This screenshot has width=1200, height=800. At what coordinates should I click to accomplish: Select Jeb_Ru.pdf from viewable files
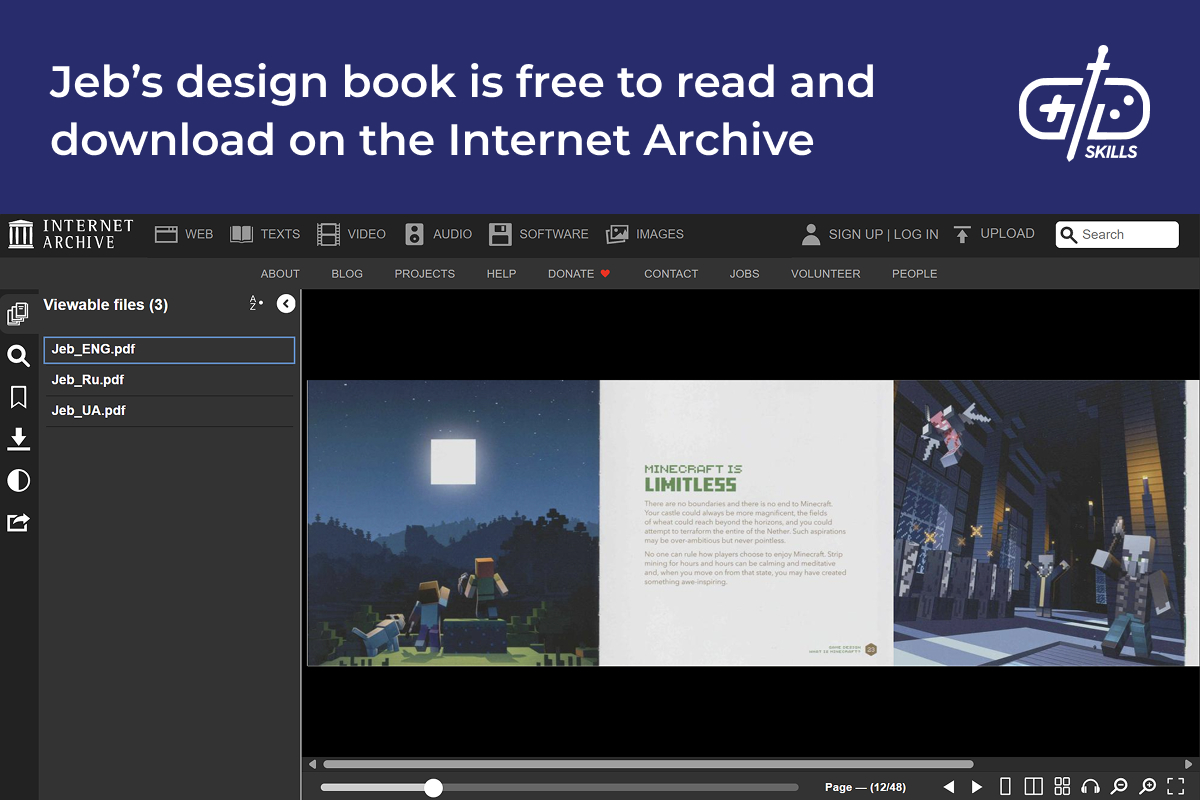90,380
